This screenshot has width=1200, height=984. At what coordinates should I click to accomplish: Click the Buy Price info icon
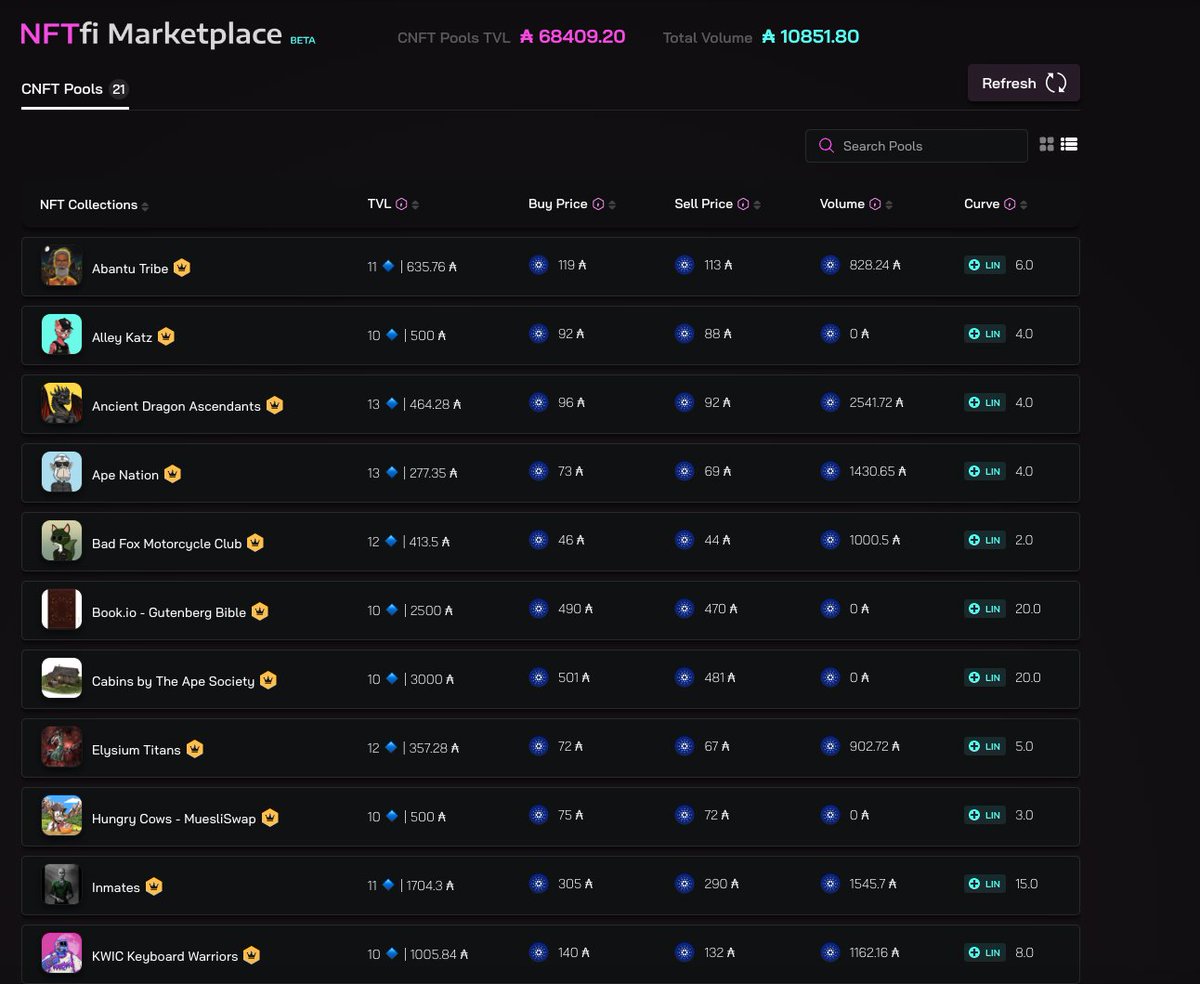click(x=598, y=204)
